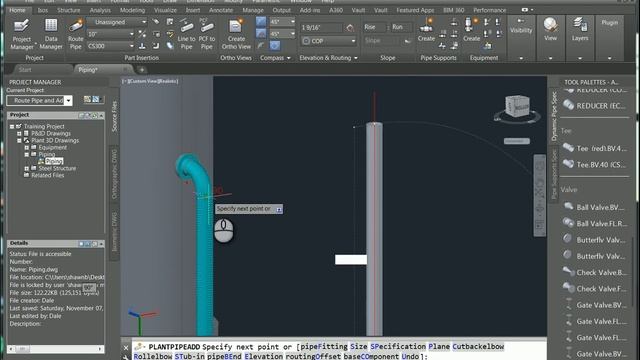Viewport: 640px width, 360px height.
Task: Click the Run slope input field
Action: tap(401, 27)
